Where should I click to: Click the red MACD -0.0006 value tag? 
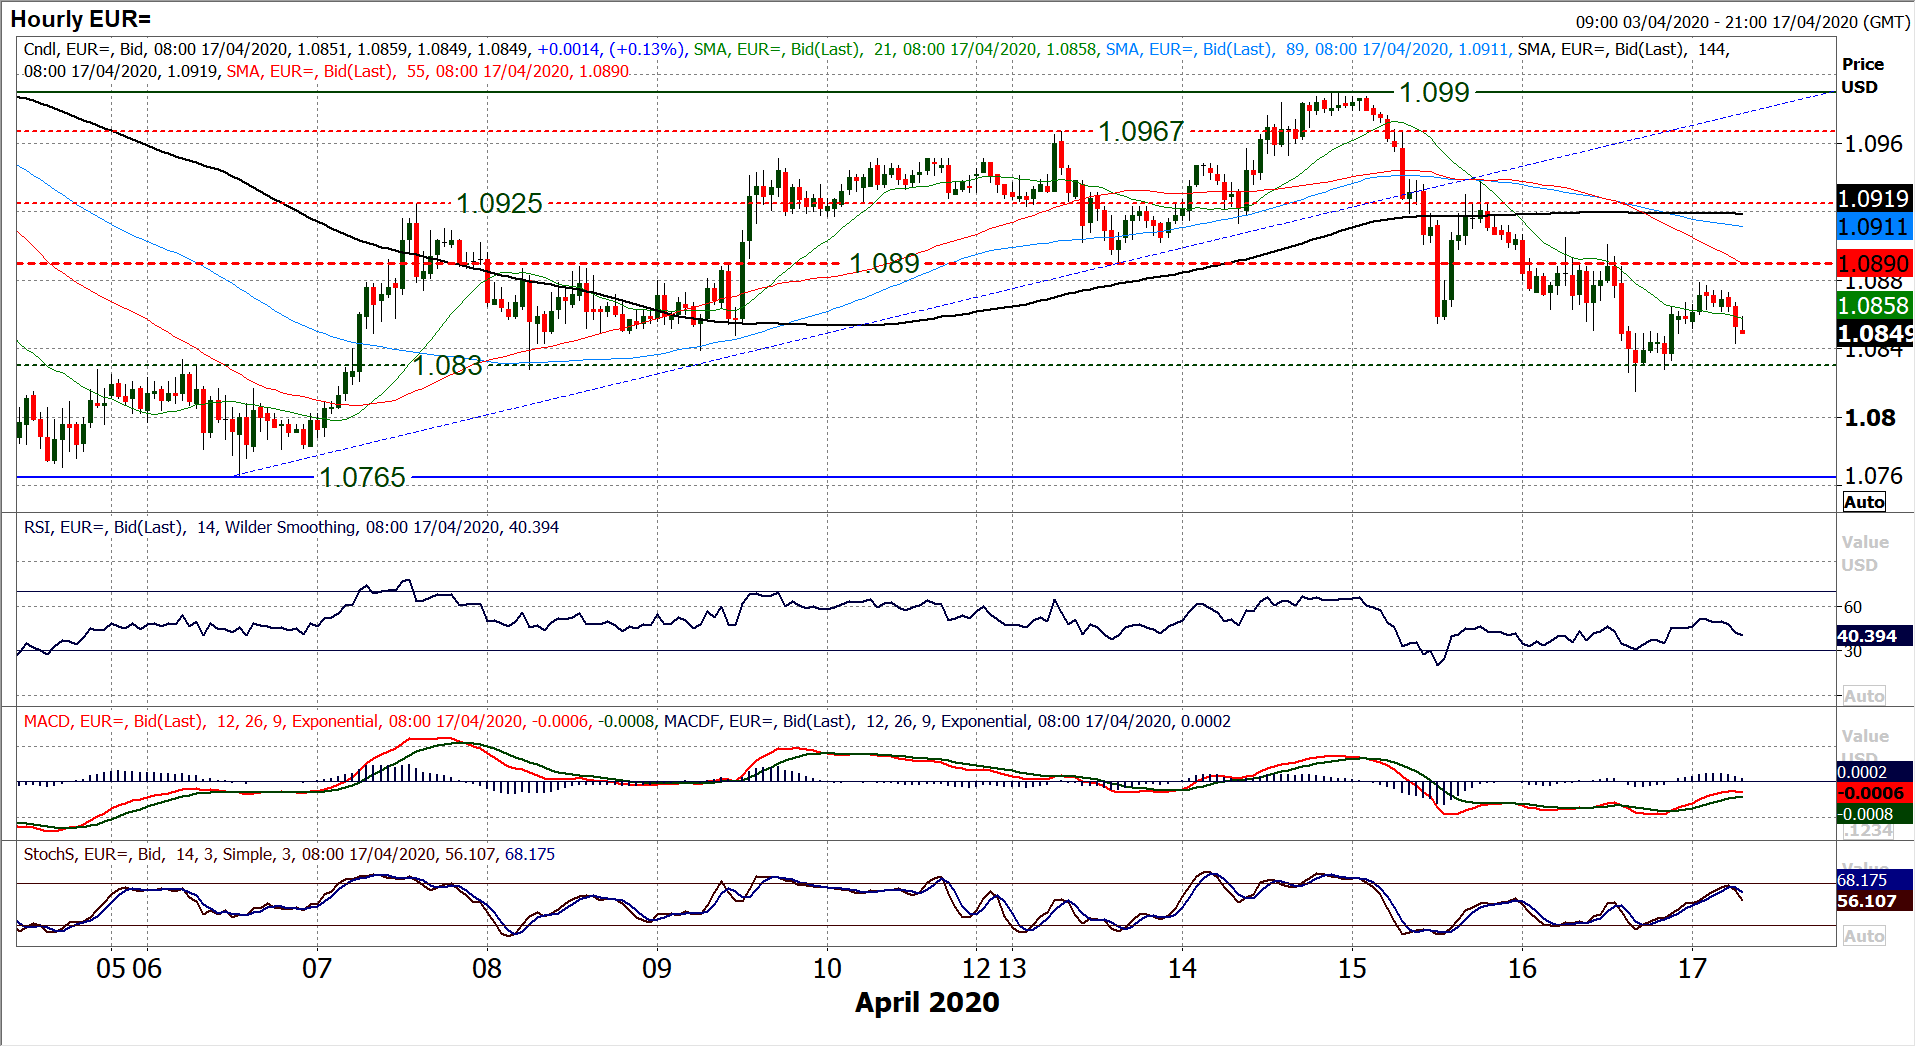1874,793
